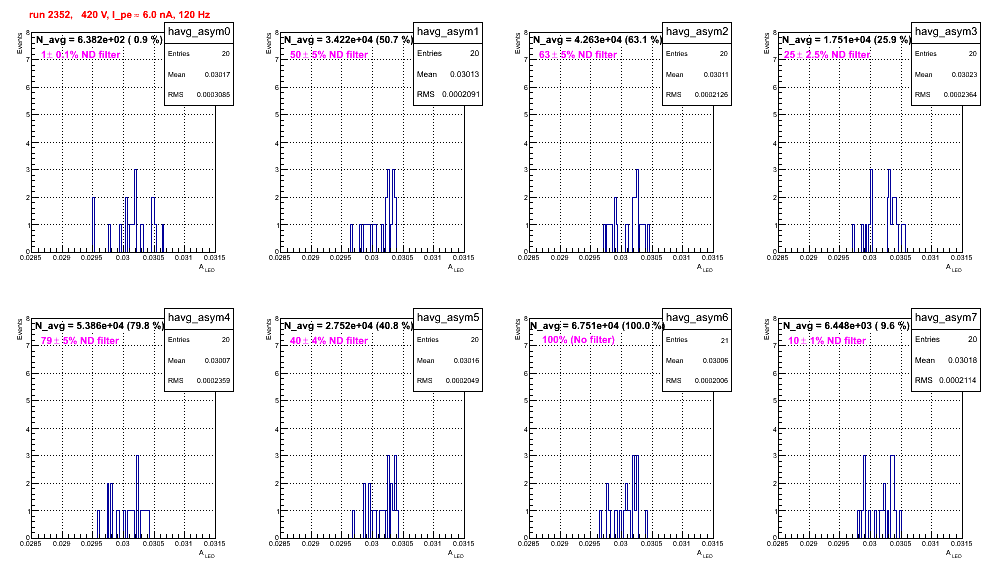Image resolution: width=996 pixels, height=572 pixels.
Task: Click the 10± 1% ND filter label
Action: pos(827,341)
